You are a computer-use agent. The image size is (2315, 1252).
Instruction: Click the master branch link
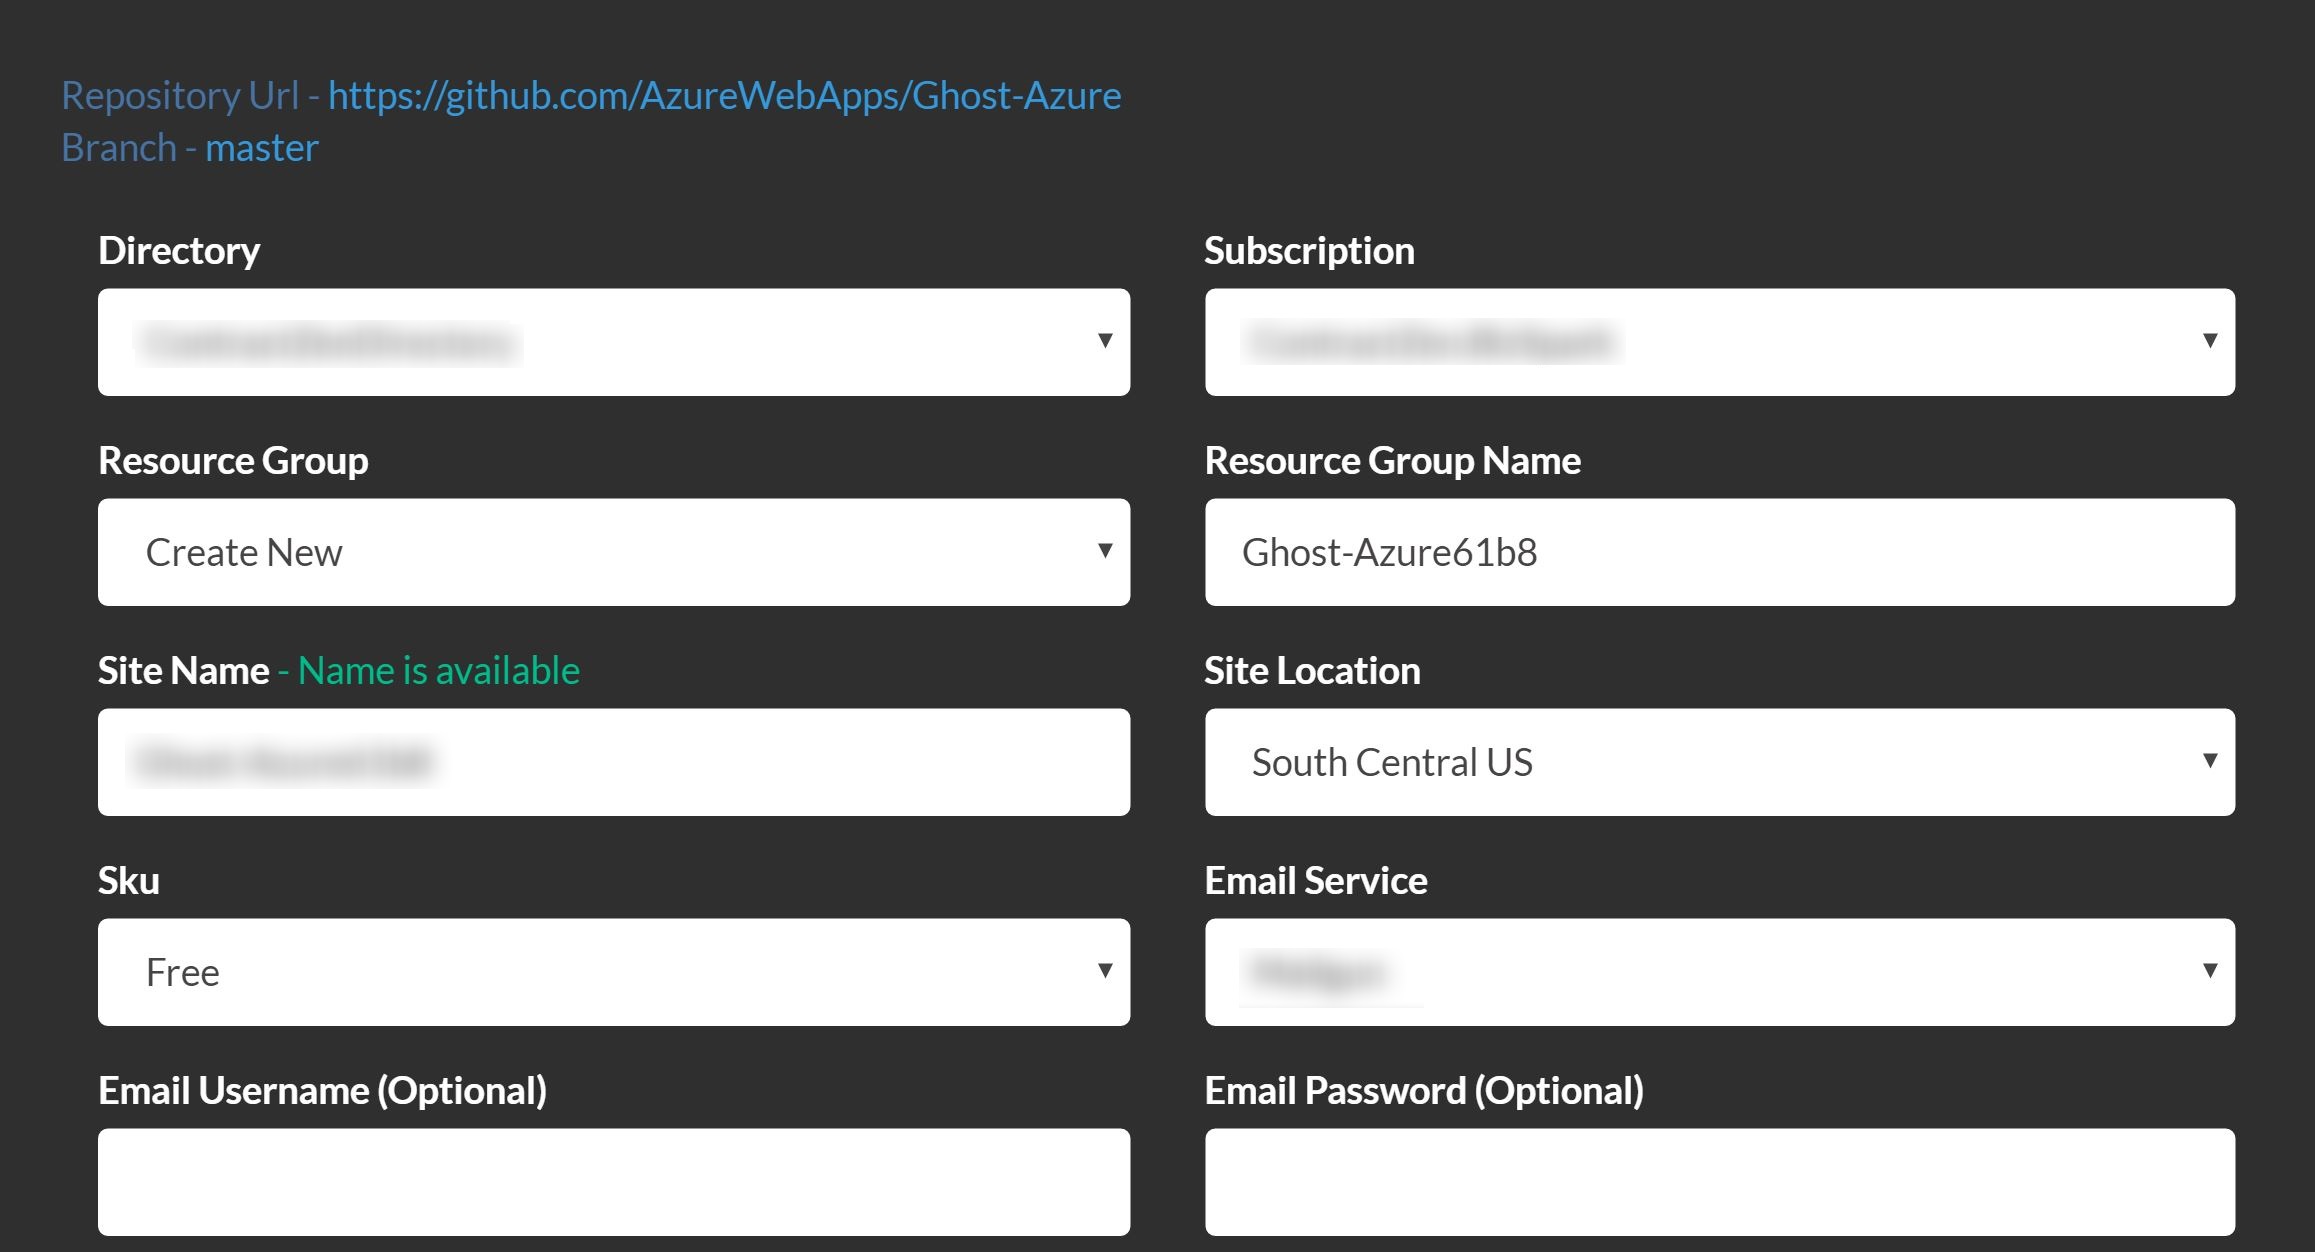click(x=262, y=148)
